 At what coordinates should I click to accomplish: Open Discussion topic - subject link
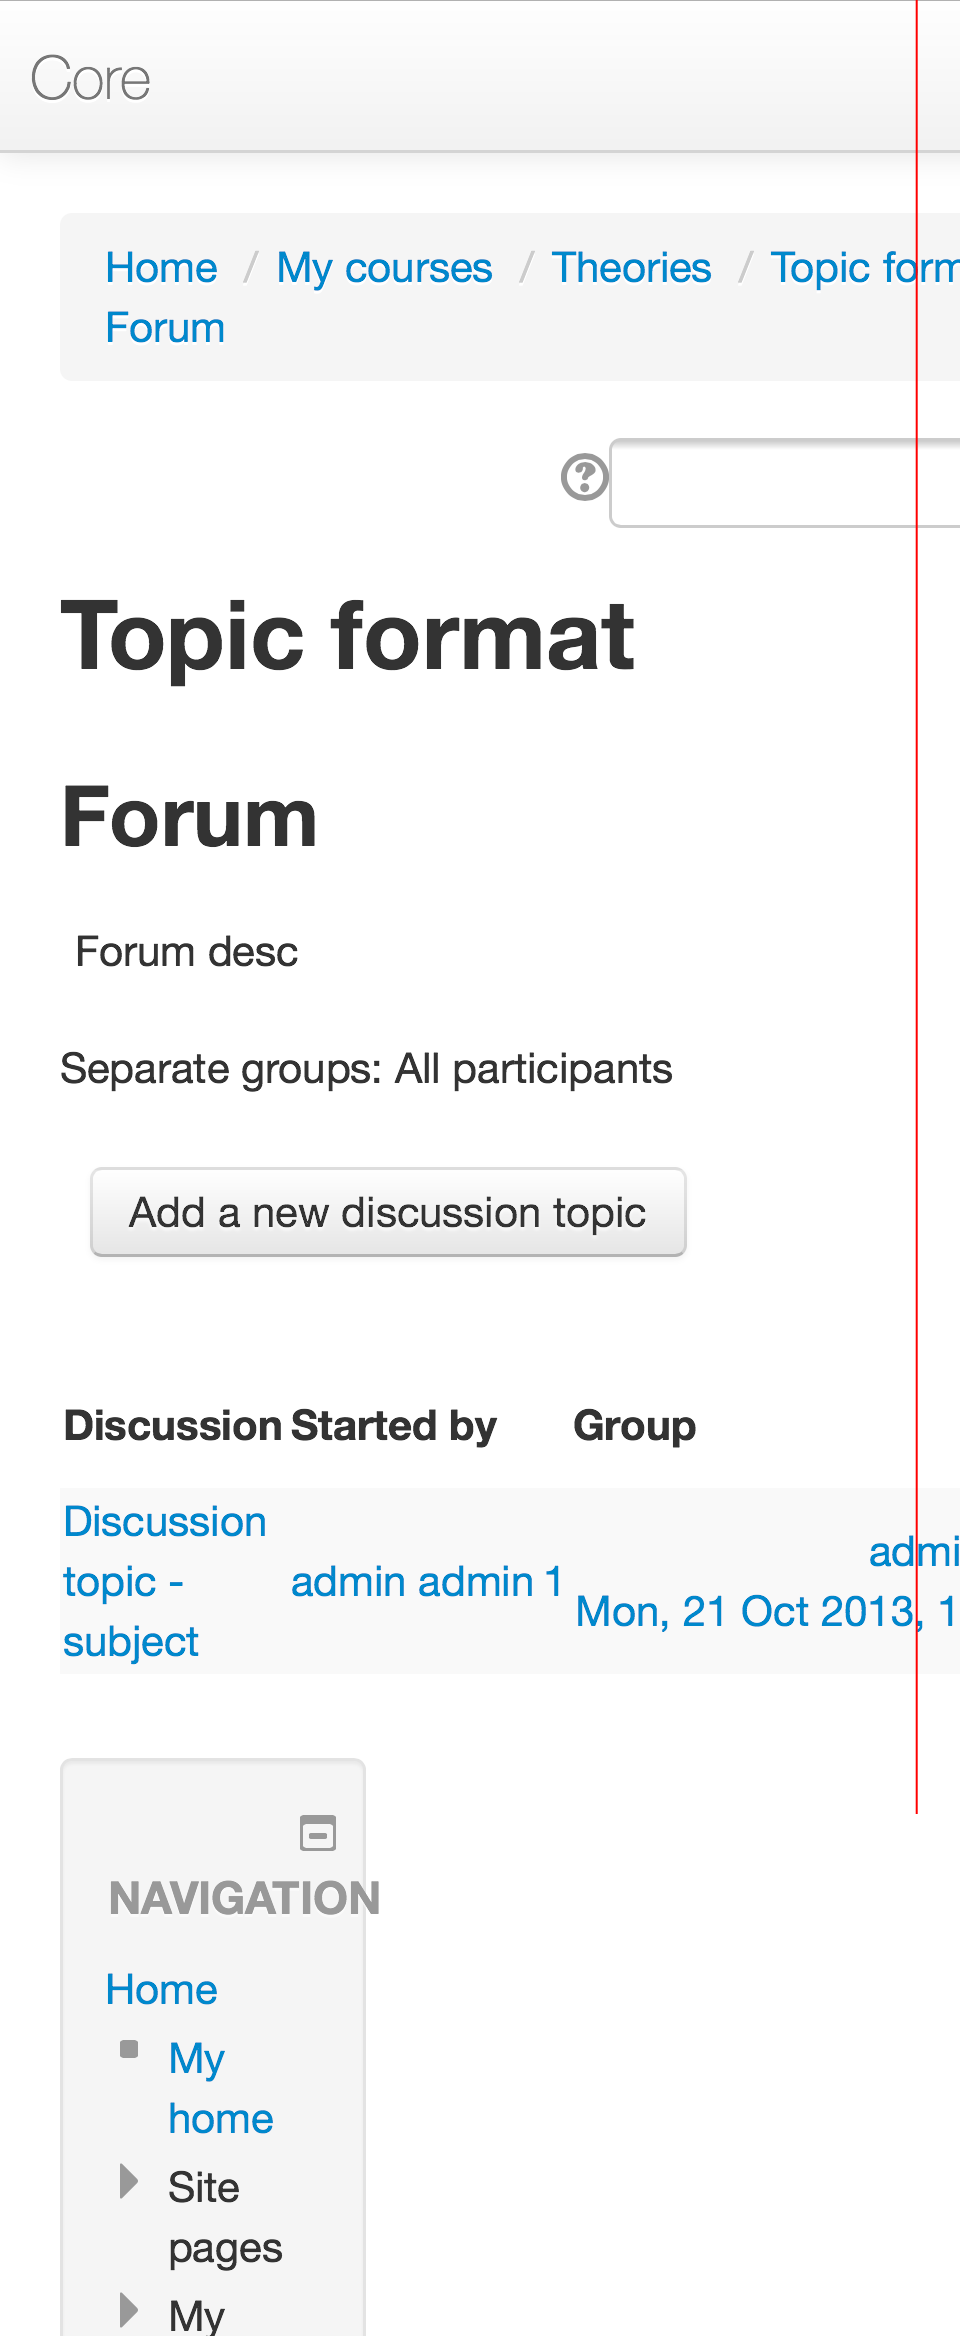165,1581
